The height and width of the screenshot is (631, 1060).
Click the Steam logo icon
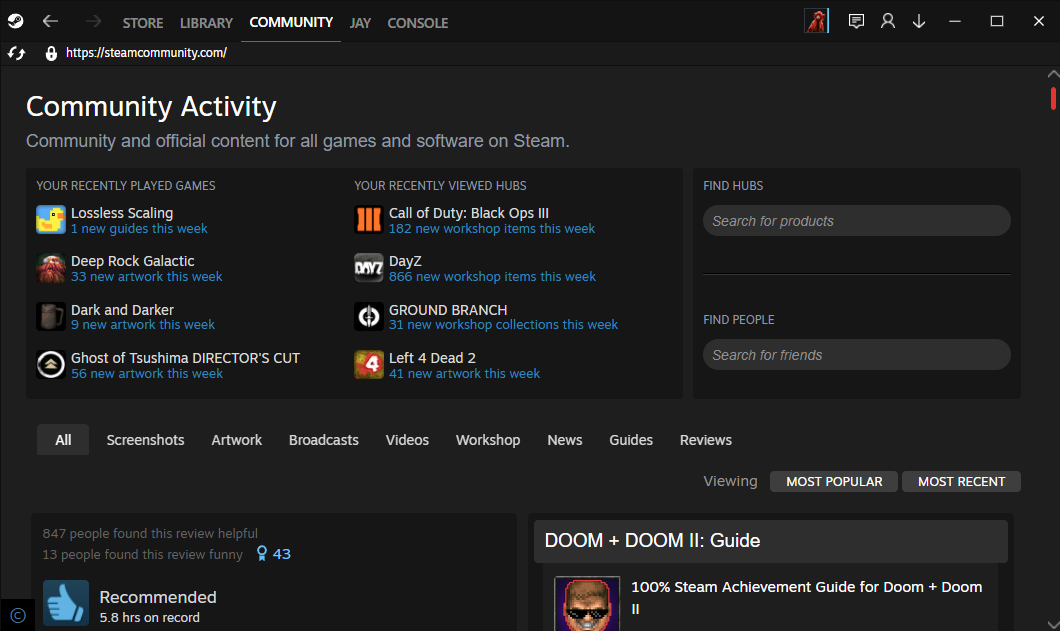pyautogui.click(x=16, y=22)
